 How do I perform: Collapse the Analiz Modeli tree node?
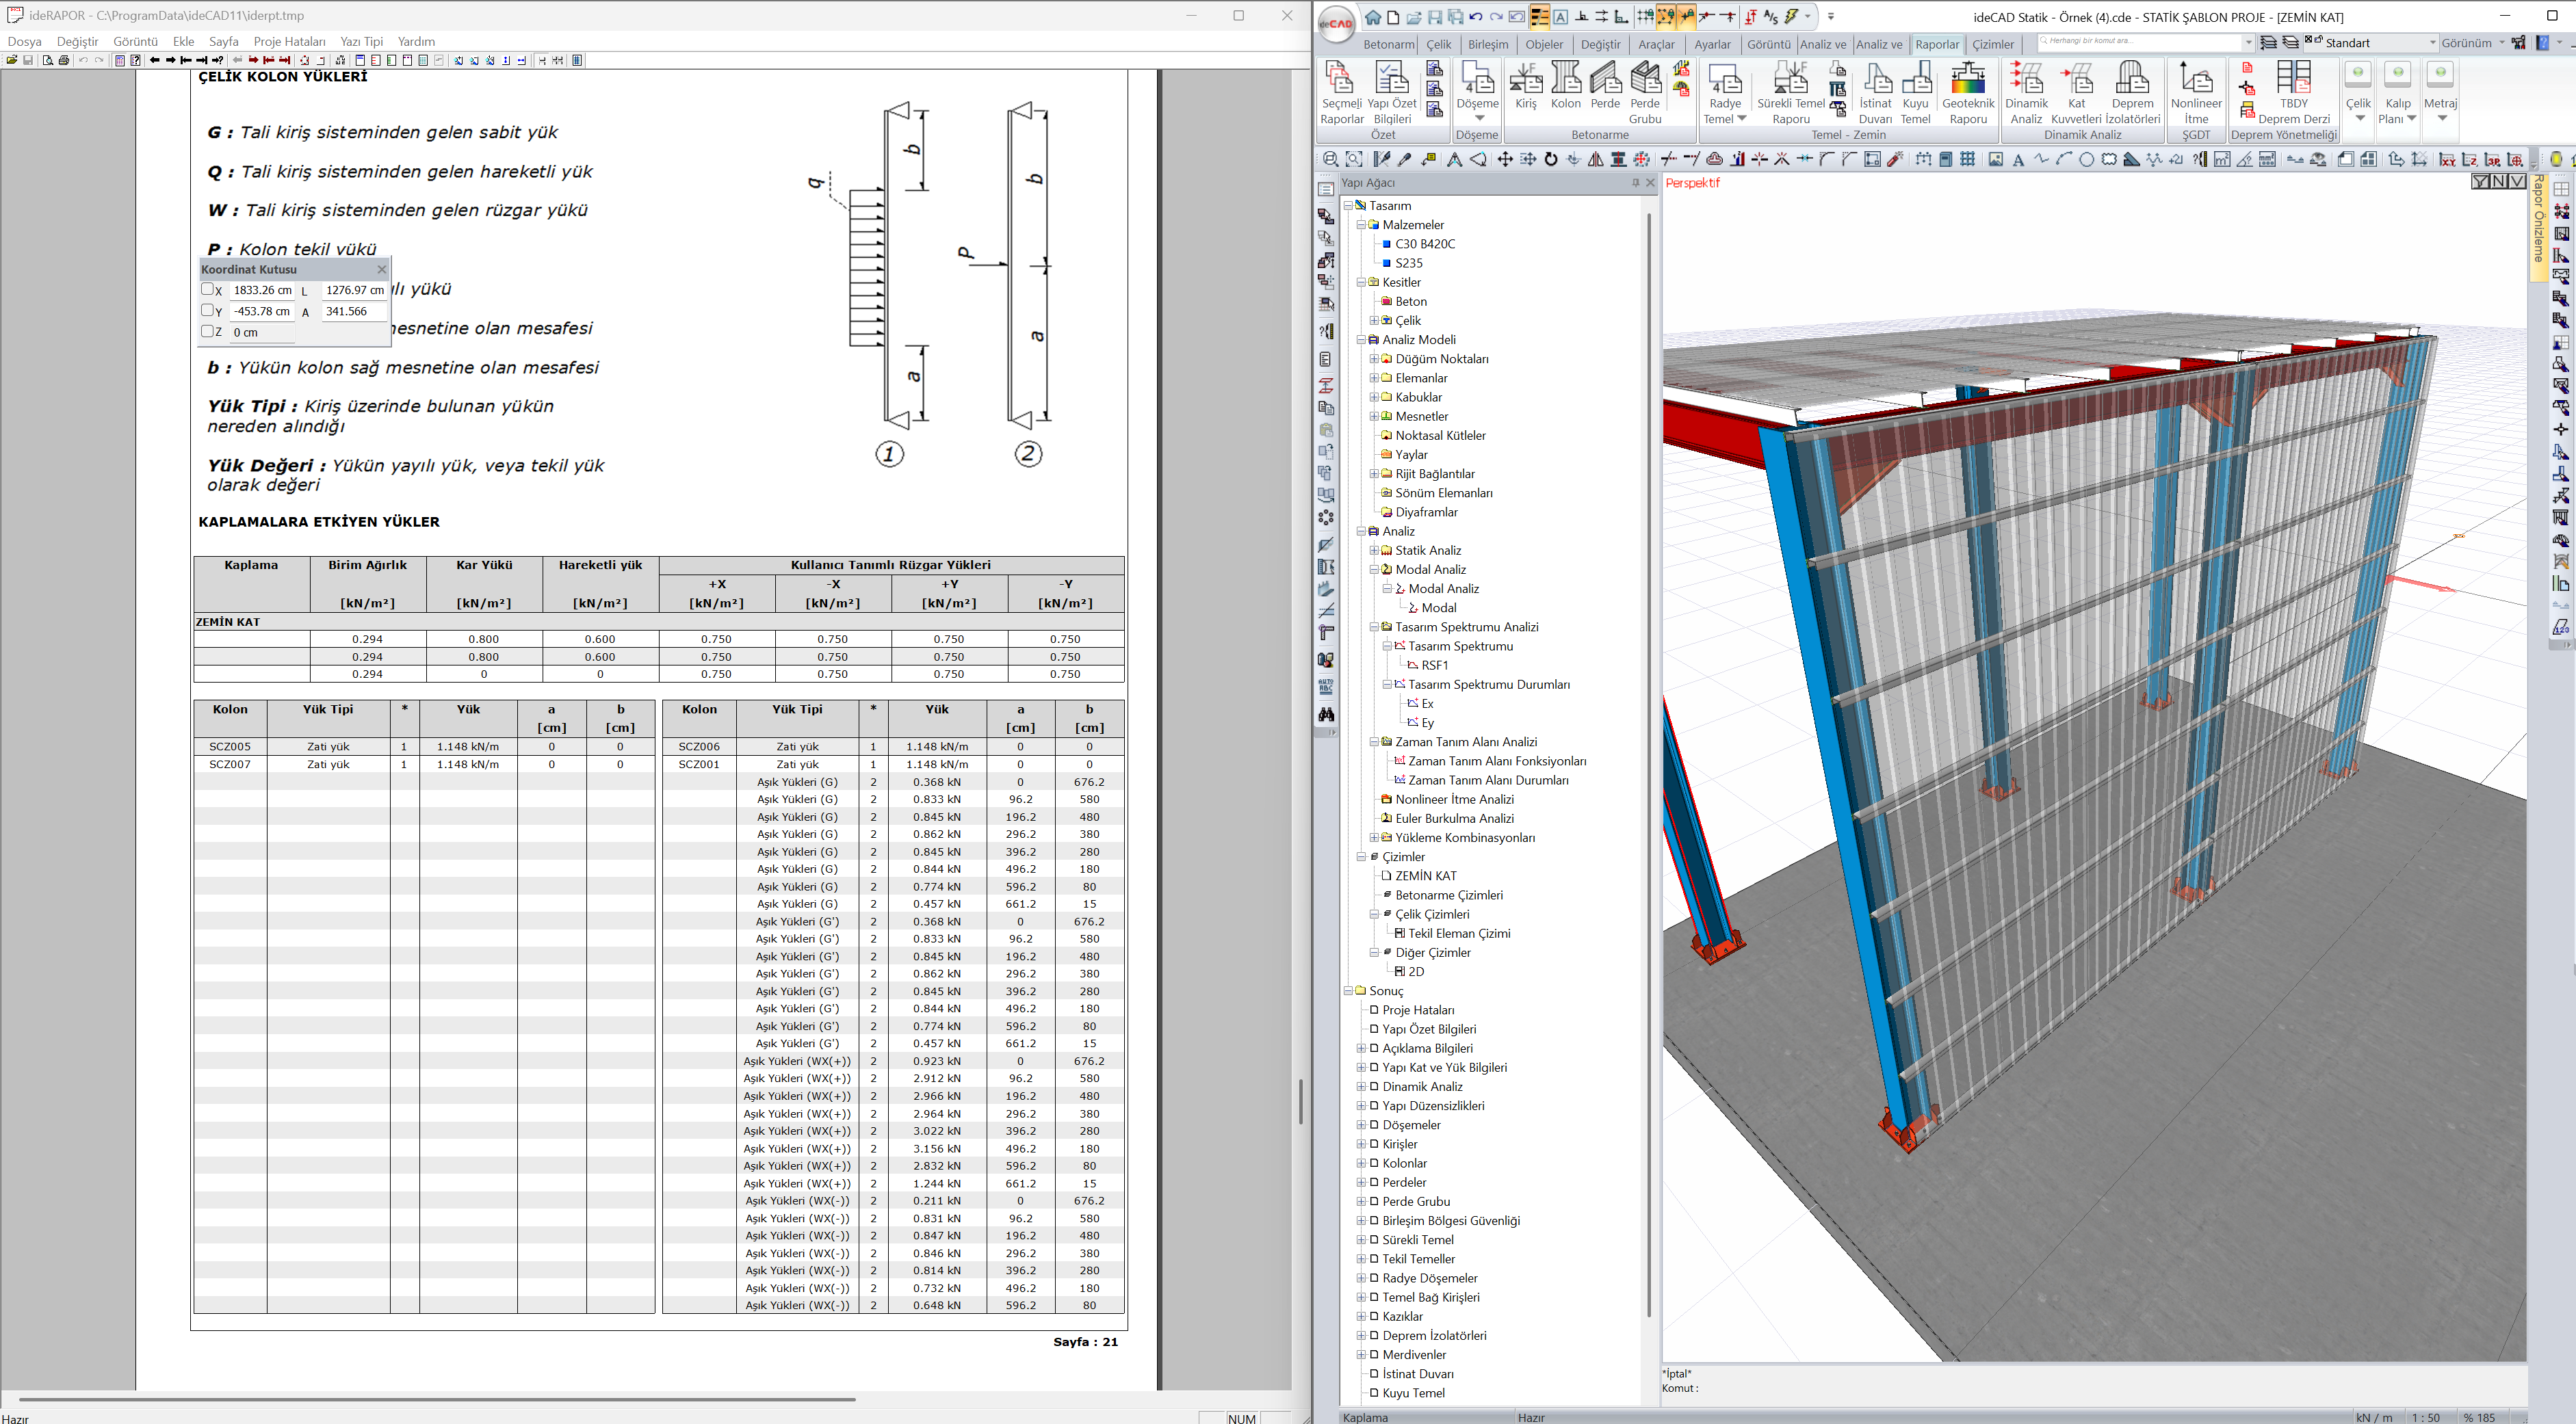click(1361, 340)
